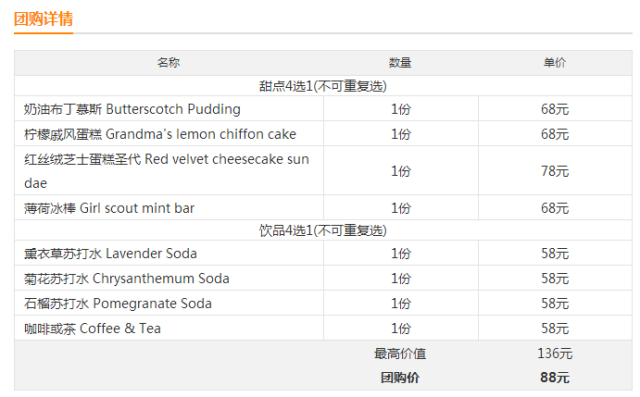Click the 136元 highest value amount
Screen dimensions: 640x397
pos(555,353)
